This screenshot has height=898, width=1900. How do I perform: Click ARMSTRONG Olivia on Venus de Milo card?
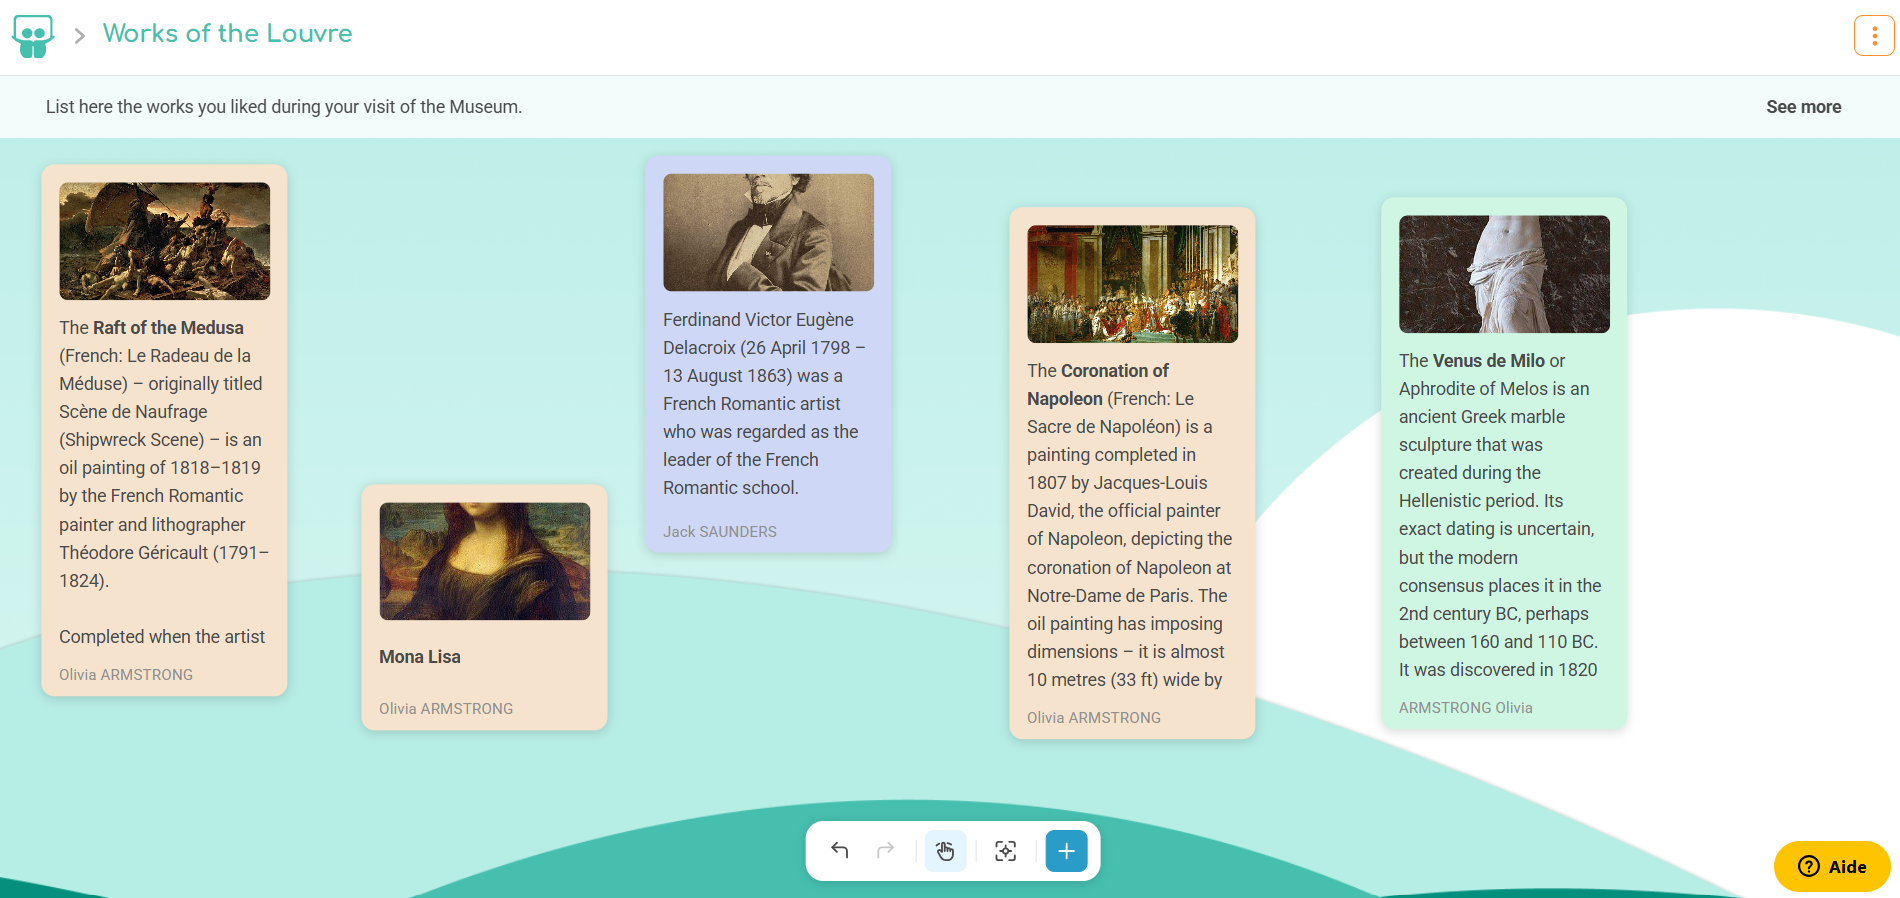pos(1466,708)
